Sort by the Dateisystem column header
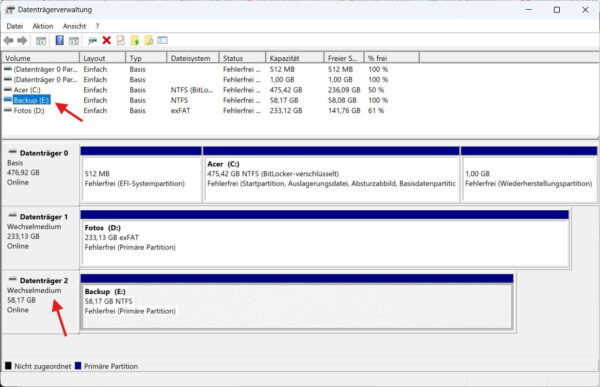Screen dimensions: 600x387 (x=193, y=58)
